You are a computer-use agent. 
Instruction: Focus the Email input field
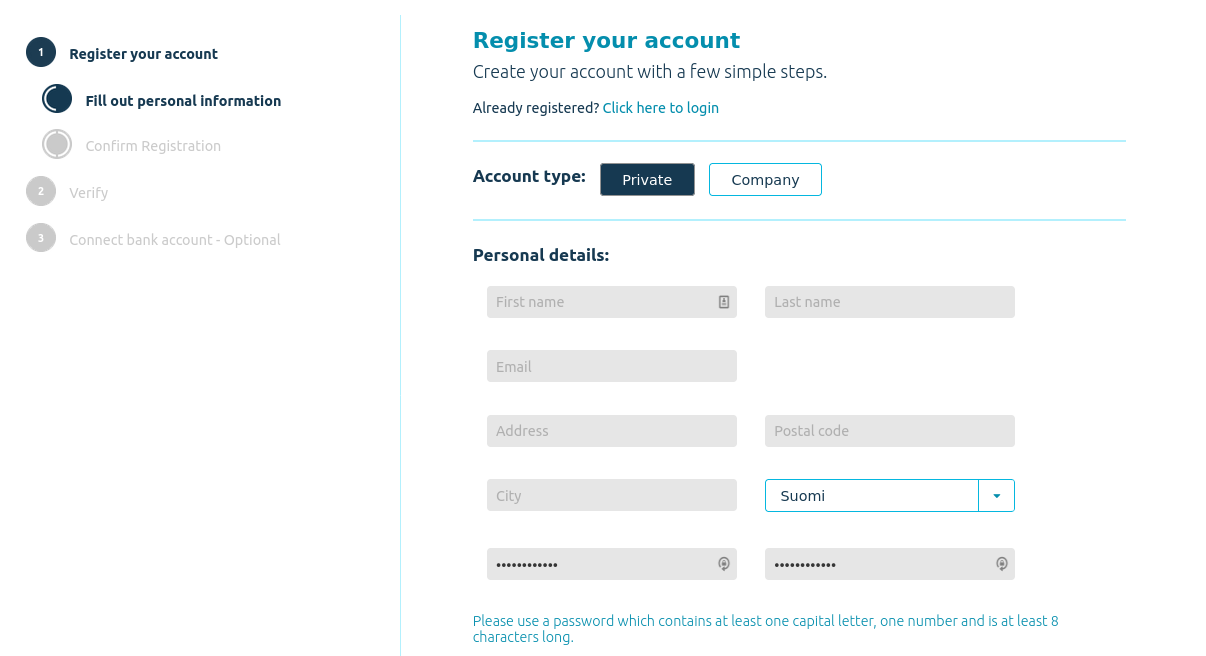coord(612,366)
